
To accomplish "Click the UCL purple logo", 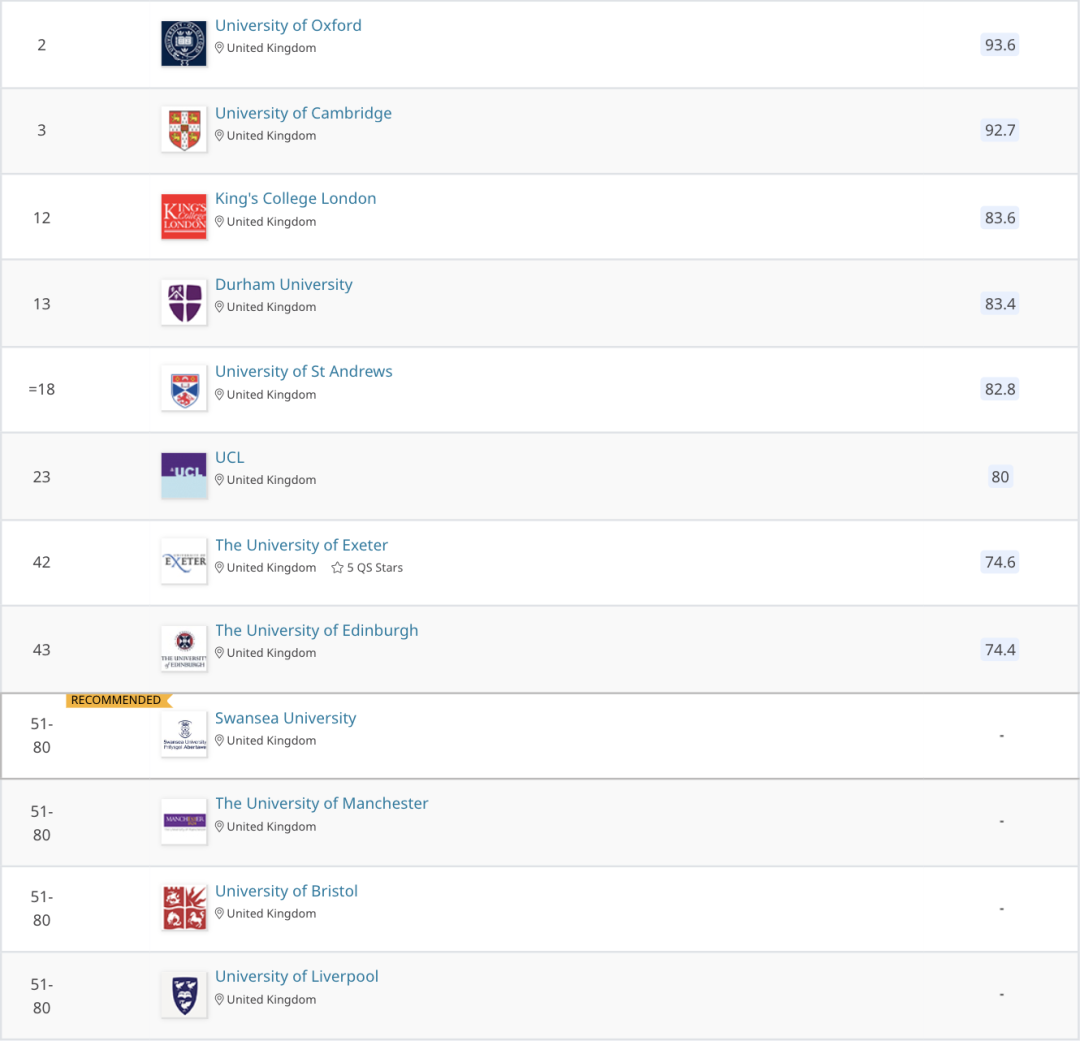I will tap(184, 475).
